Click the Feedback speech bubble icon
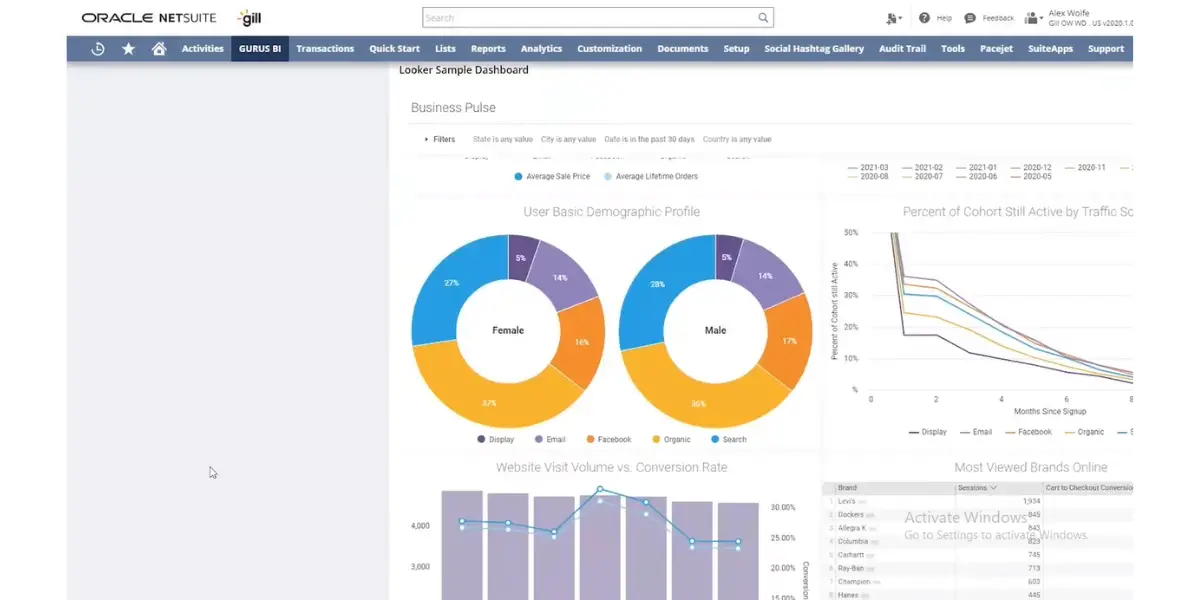 click(x=970, y=18)
